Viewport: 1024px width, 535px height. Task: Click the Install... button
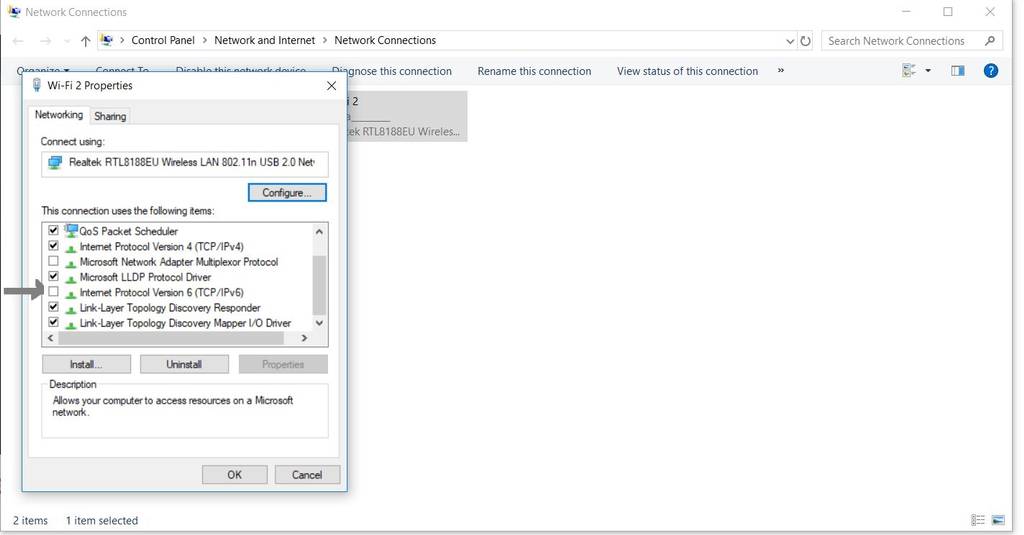pos(86,365)
